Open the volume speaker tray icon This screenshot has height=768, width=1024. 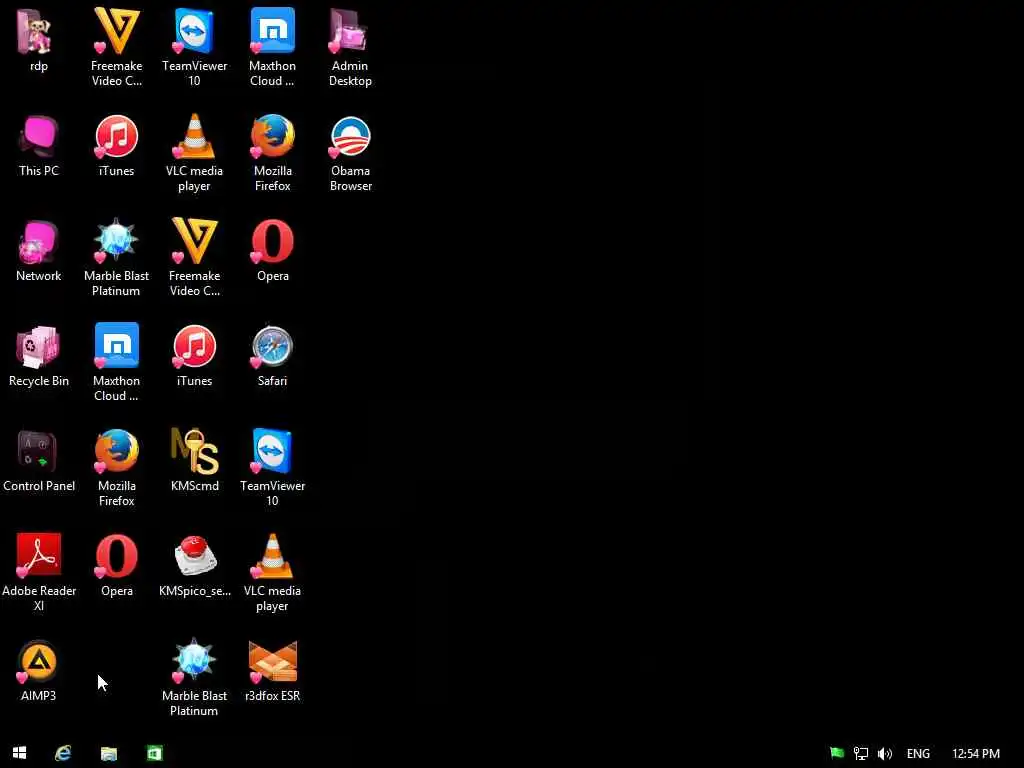point(885,754)
